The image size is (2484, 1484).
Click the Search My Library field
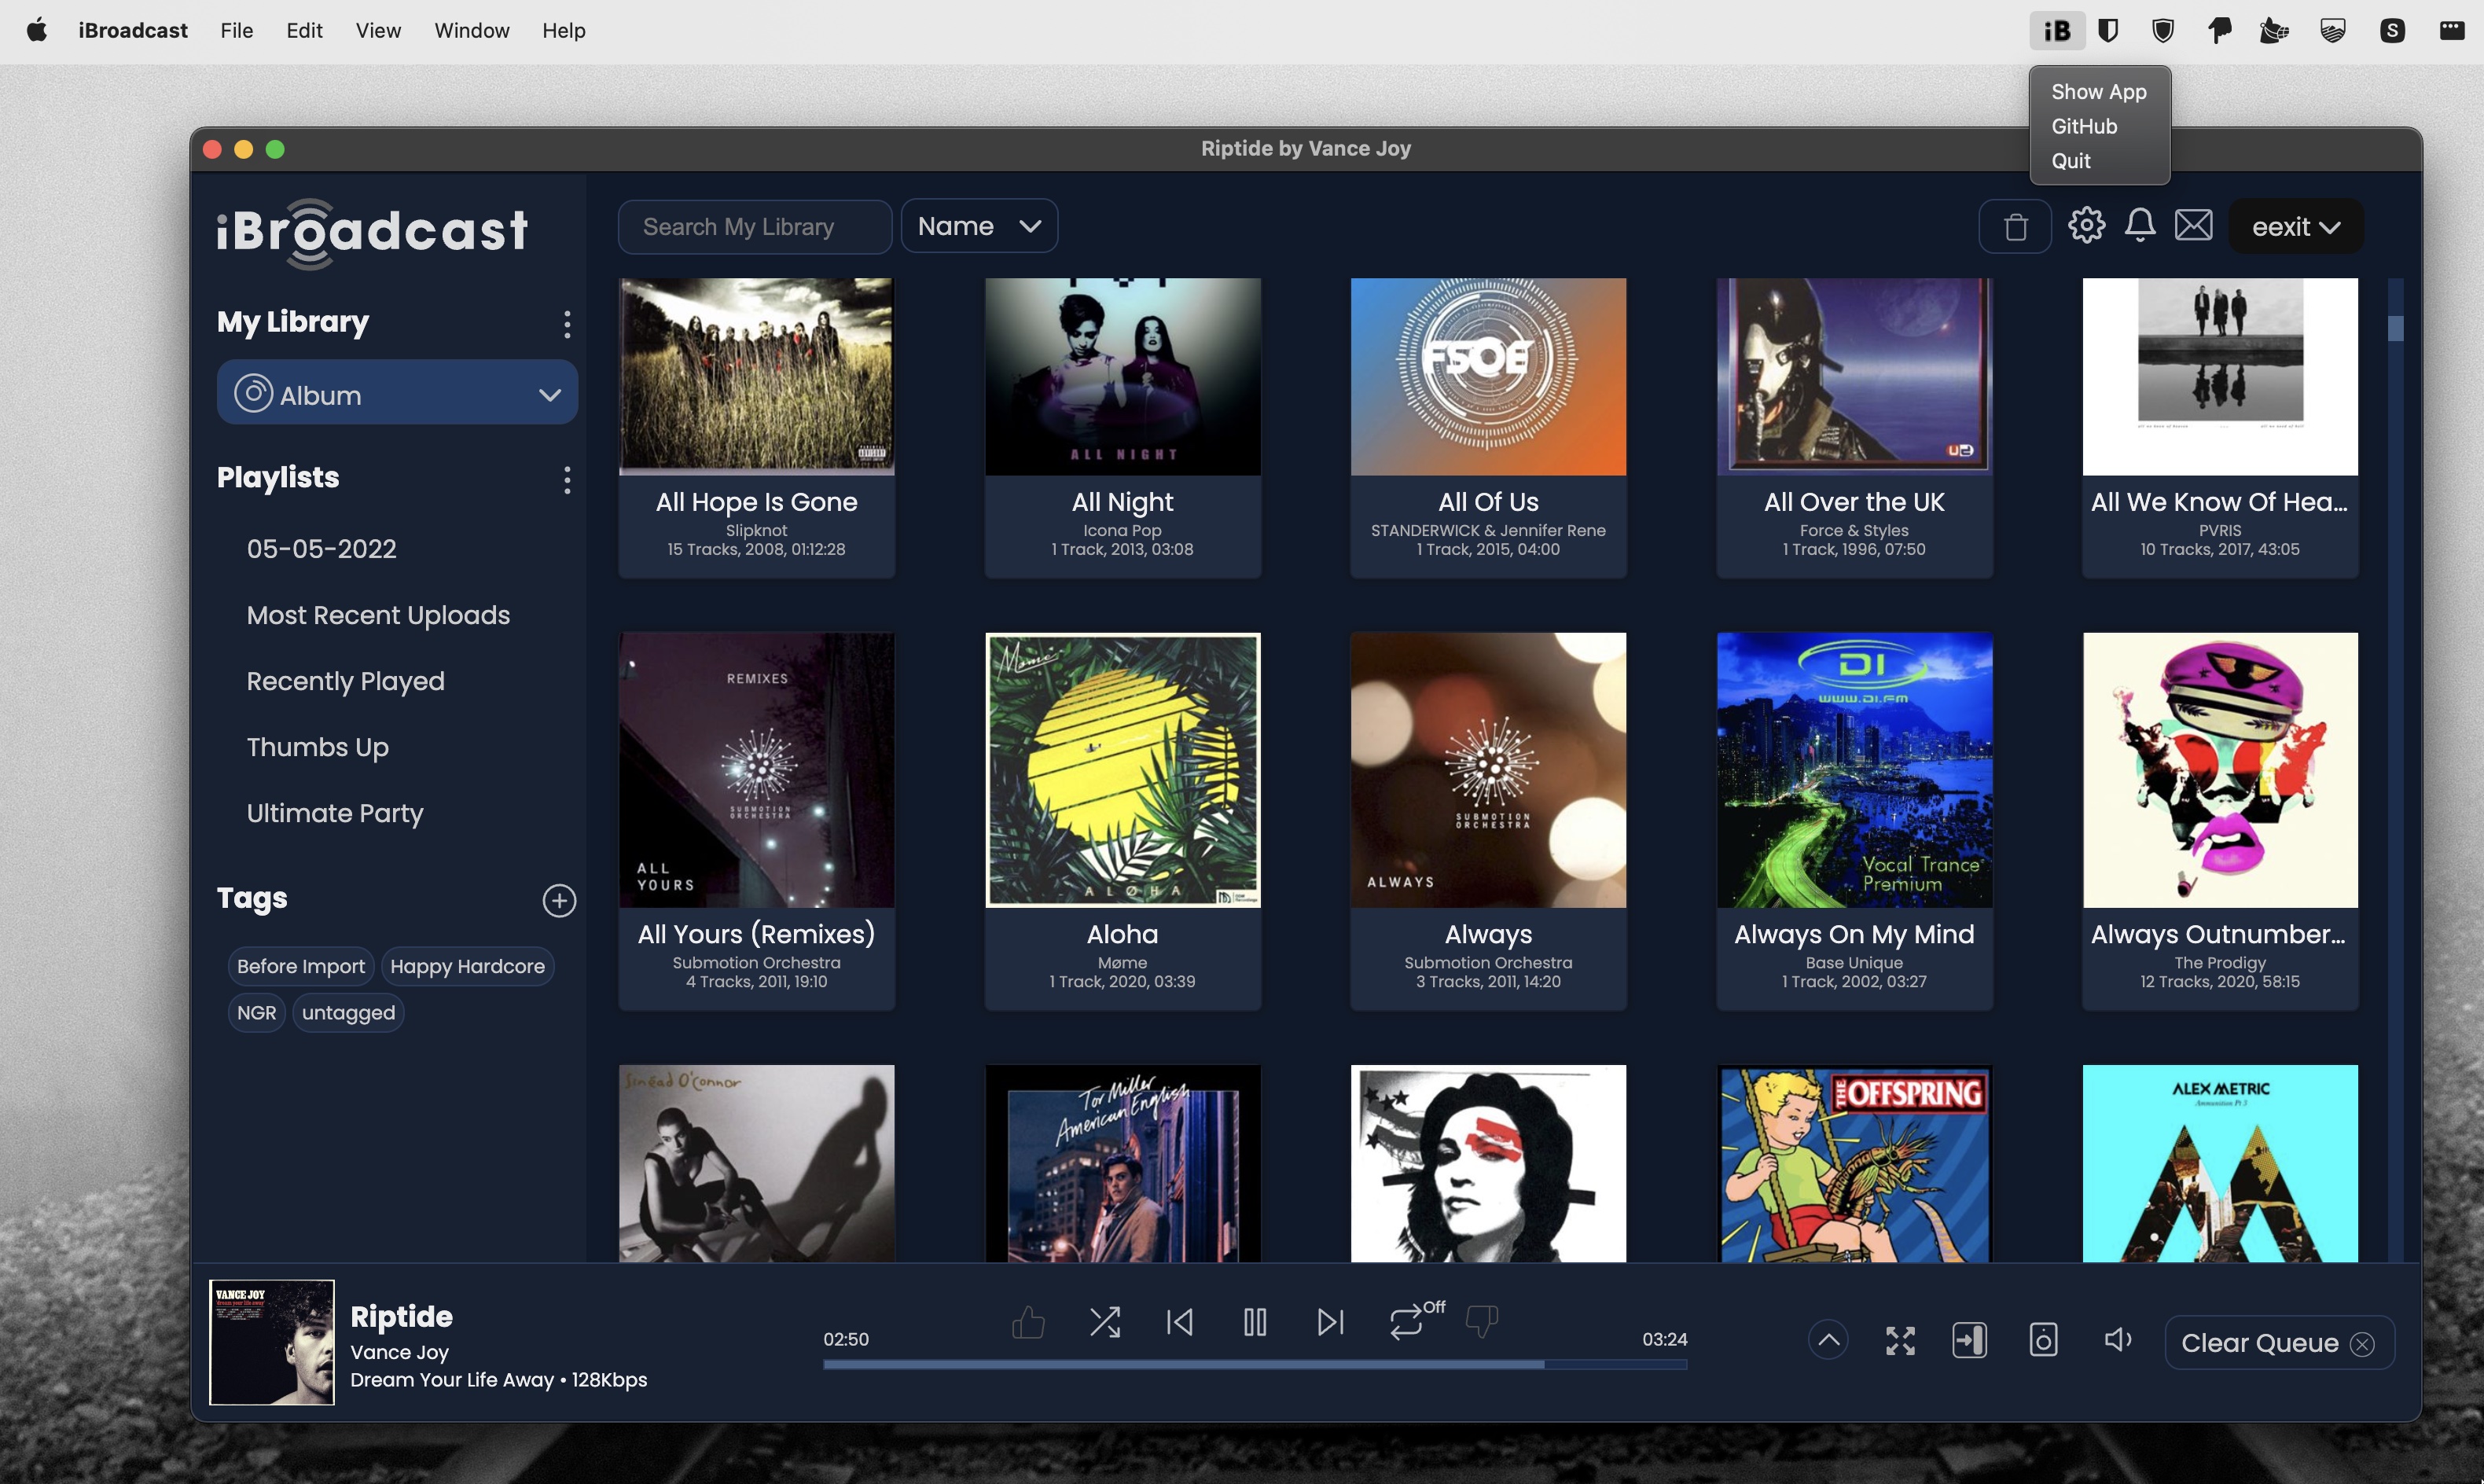coord(755,227)
